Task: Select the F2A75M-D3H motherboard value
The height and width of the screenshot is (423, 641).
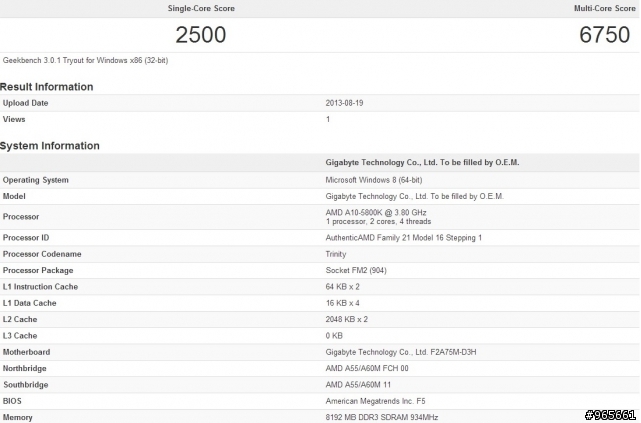Action: (x=401, y=352)
